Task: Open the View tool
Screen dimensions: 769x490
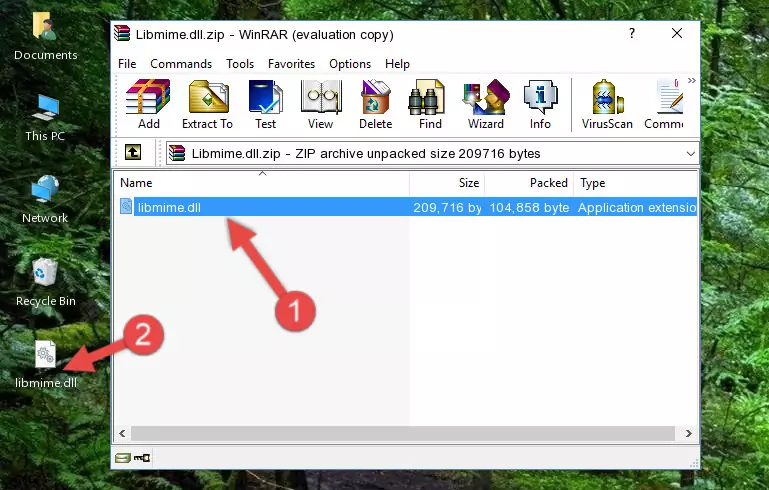Action: coord(321,104)
